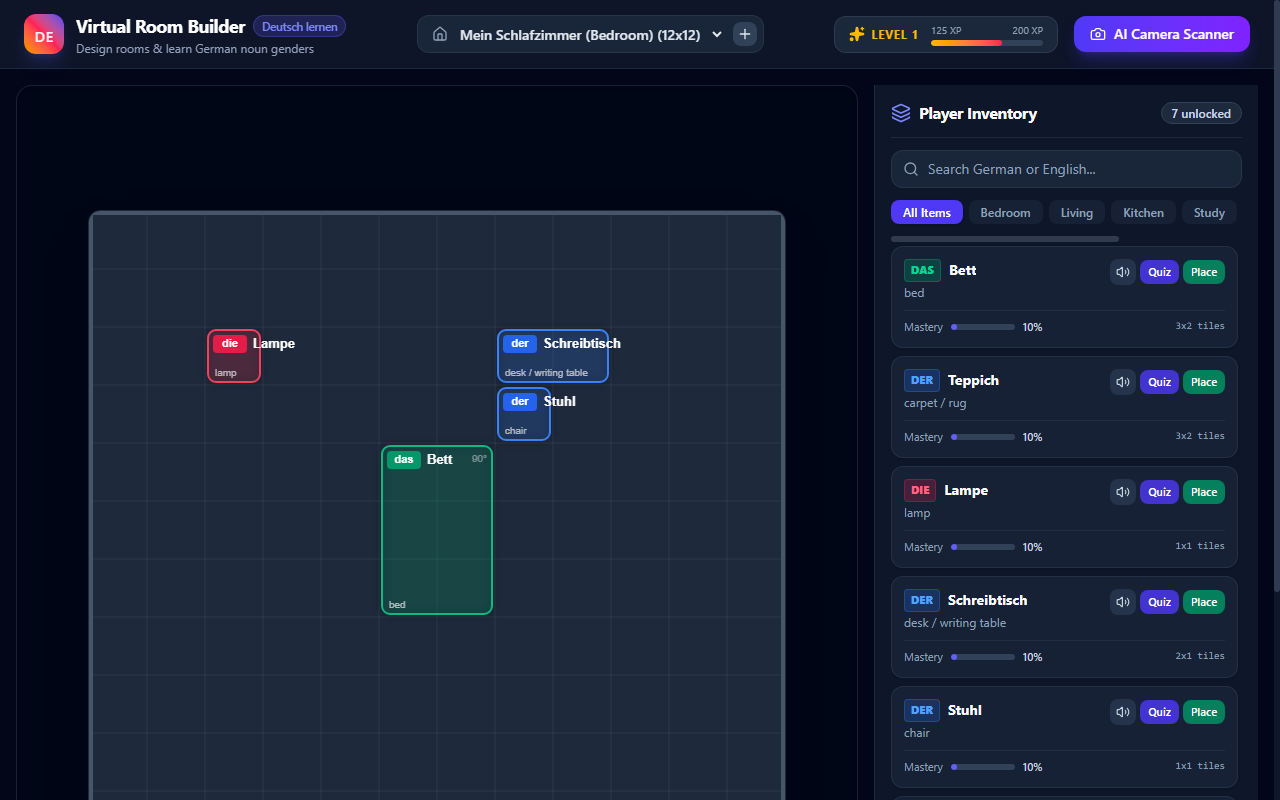Image resolution: width=1280 pixels, height=800 pixels.
Task: Play pronunciation audio for Bett
Action: pos(1123,272)
